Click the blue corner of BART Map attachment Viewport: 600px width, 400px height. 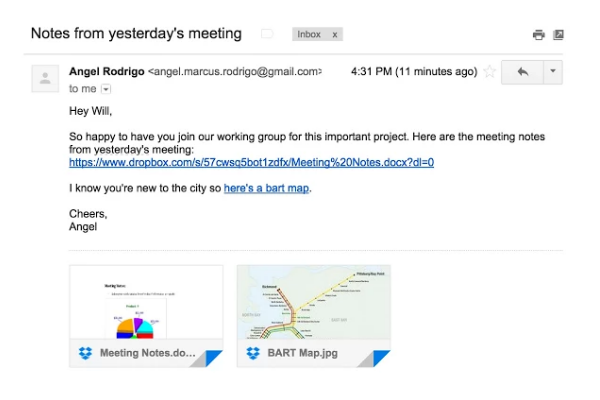point(381,358)
